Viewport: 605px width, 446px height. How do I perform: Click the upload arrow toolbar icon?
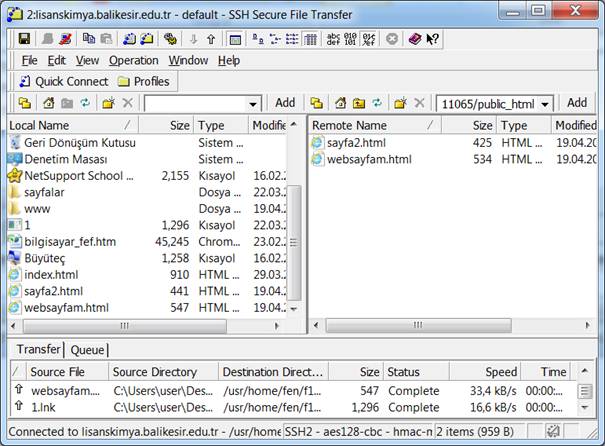click(209, 39)
